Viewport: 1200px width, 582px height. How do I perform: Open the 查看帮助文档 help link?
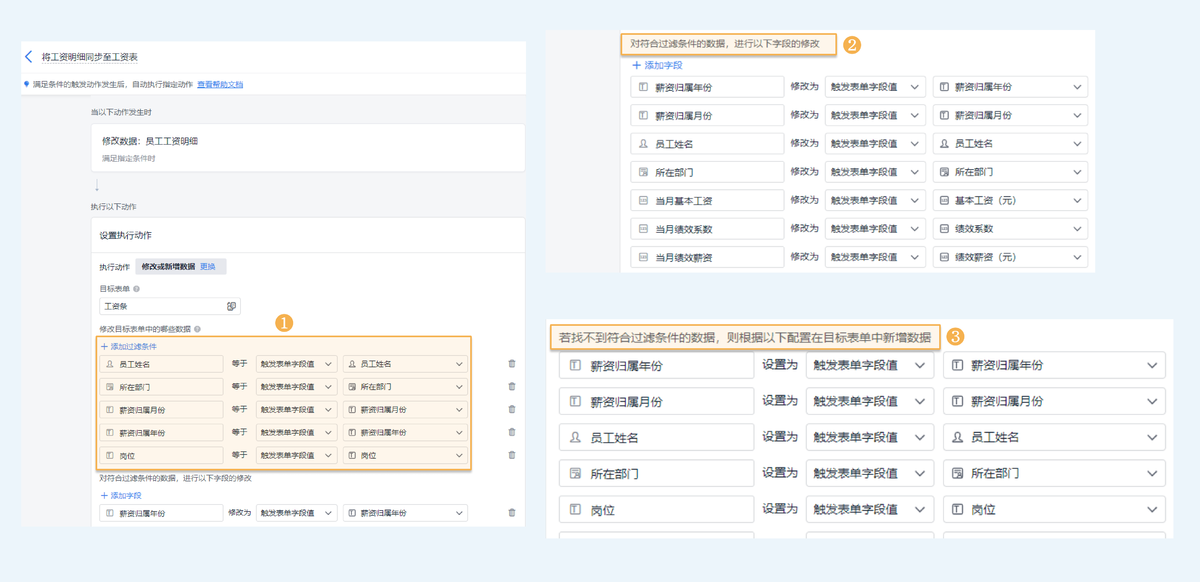(x=220, y=84)
